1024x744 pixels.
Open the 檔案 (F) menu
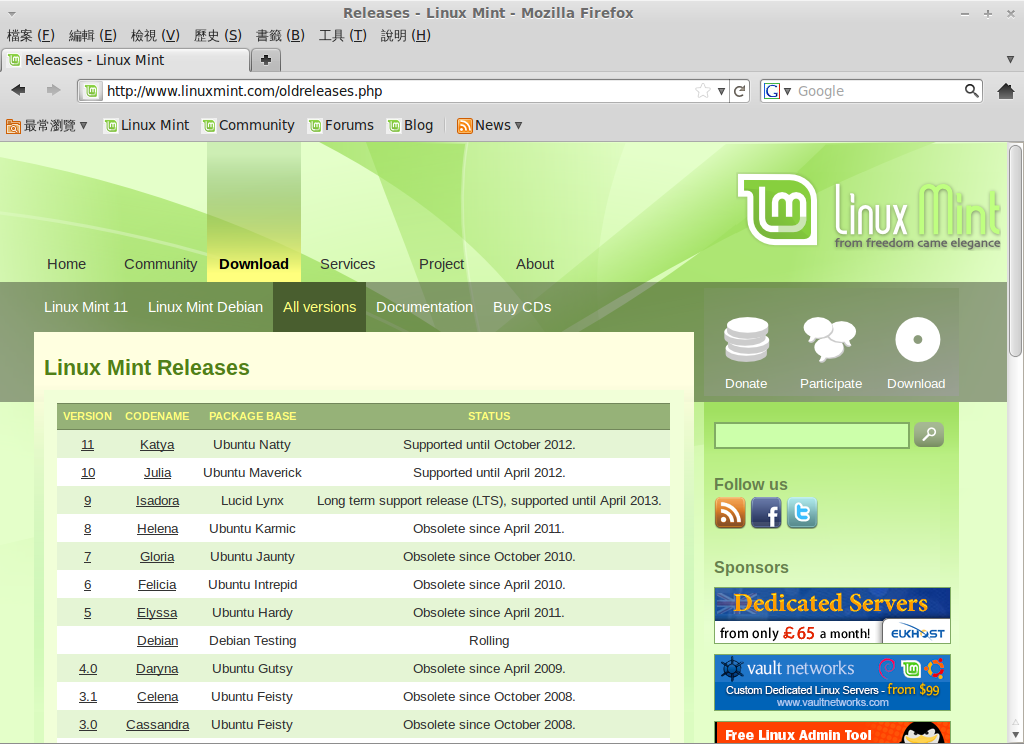tap(31, 36)
